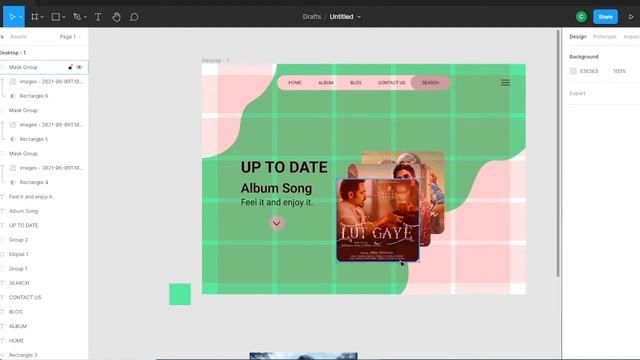Click the Untitled file name
Viewport: 640px width, 360px height.
tap(341, 17)
